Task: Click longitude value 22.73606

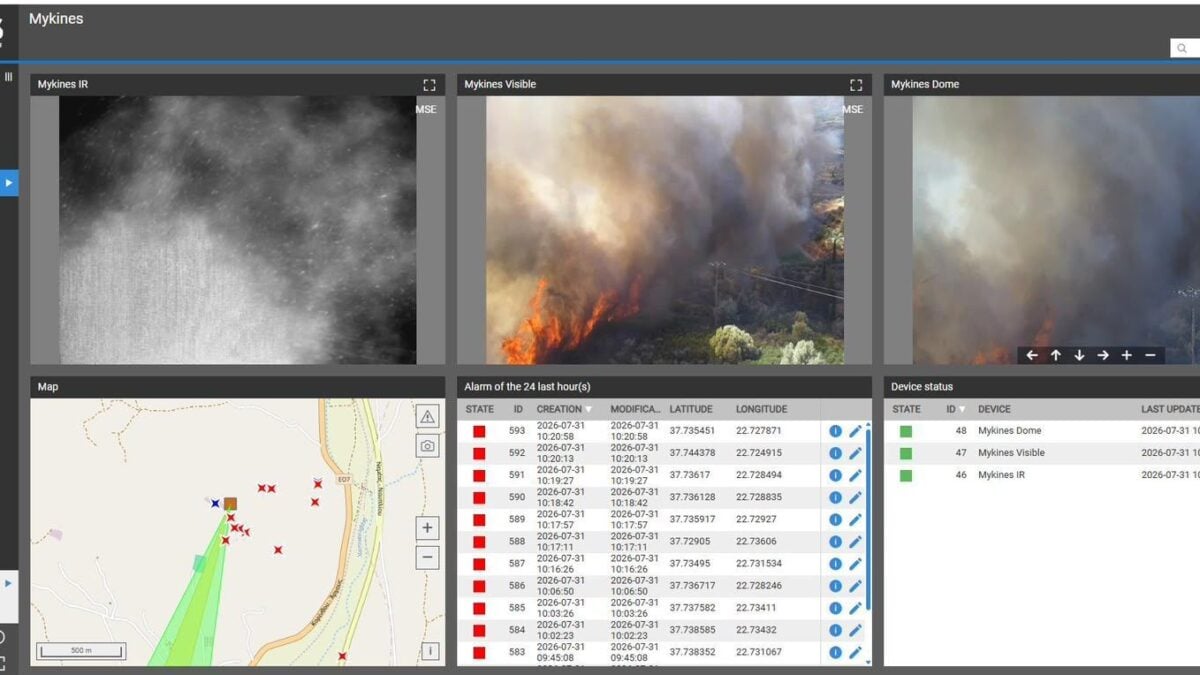Action: tap(756, 542)
